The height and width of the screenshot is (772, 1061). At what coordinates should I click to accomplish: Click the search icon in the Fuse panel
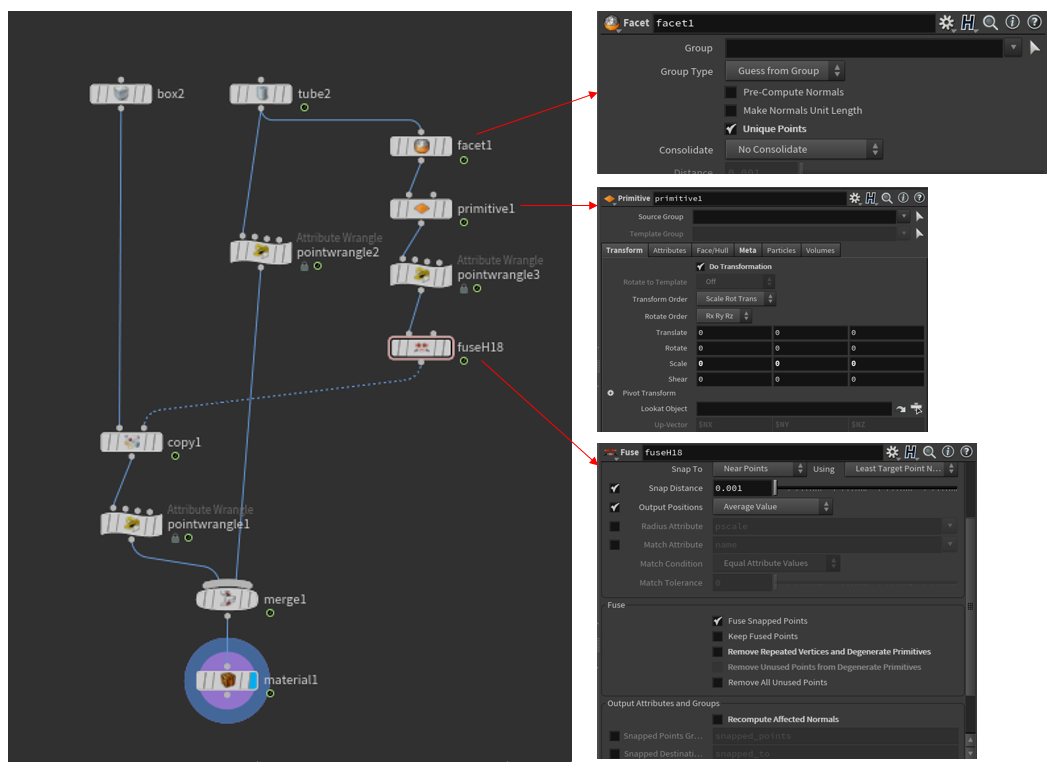[x=929, y=452]
